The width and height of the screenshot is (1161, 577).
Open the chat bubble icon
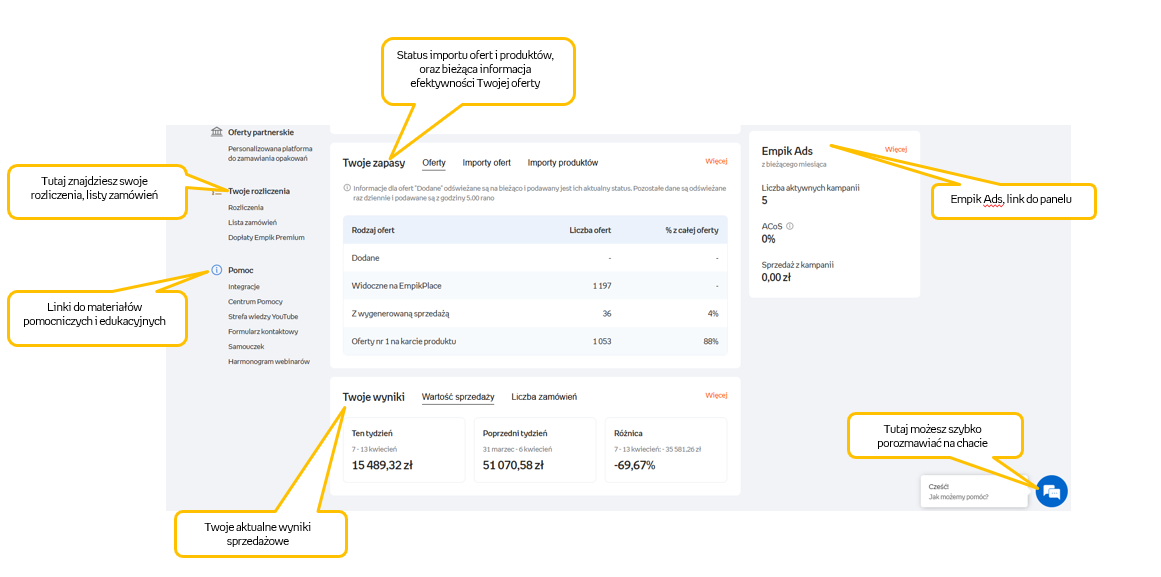click(1051, 491)
